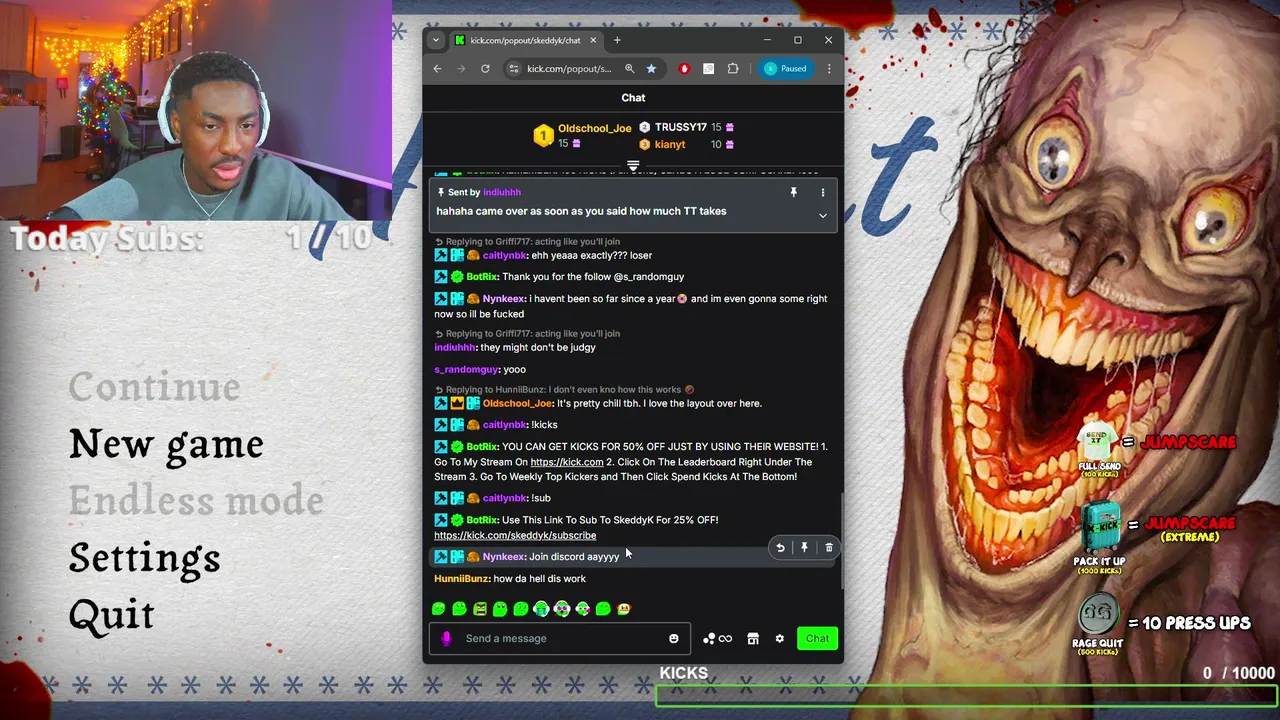Screen dimensions: 1280x720
Task: Open Chrome tab search dropdown arrow
Action: point(436,40)
